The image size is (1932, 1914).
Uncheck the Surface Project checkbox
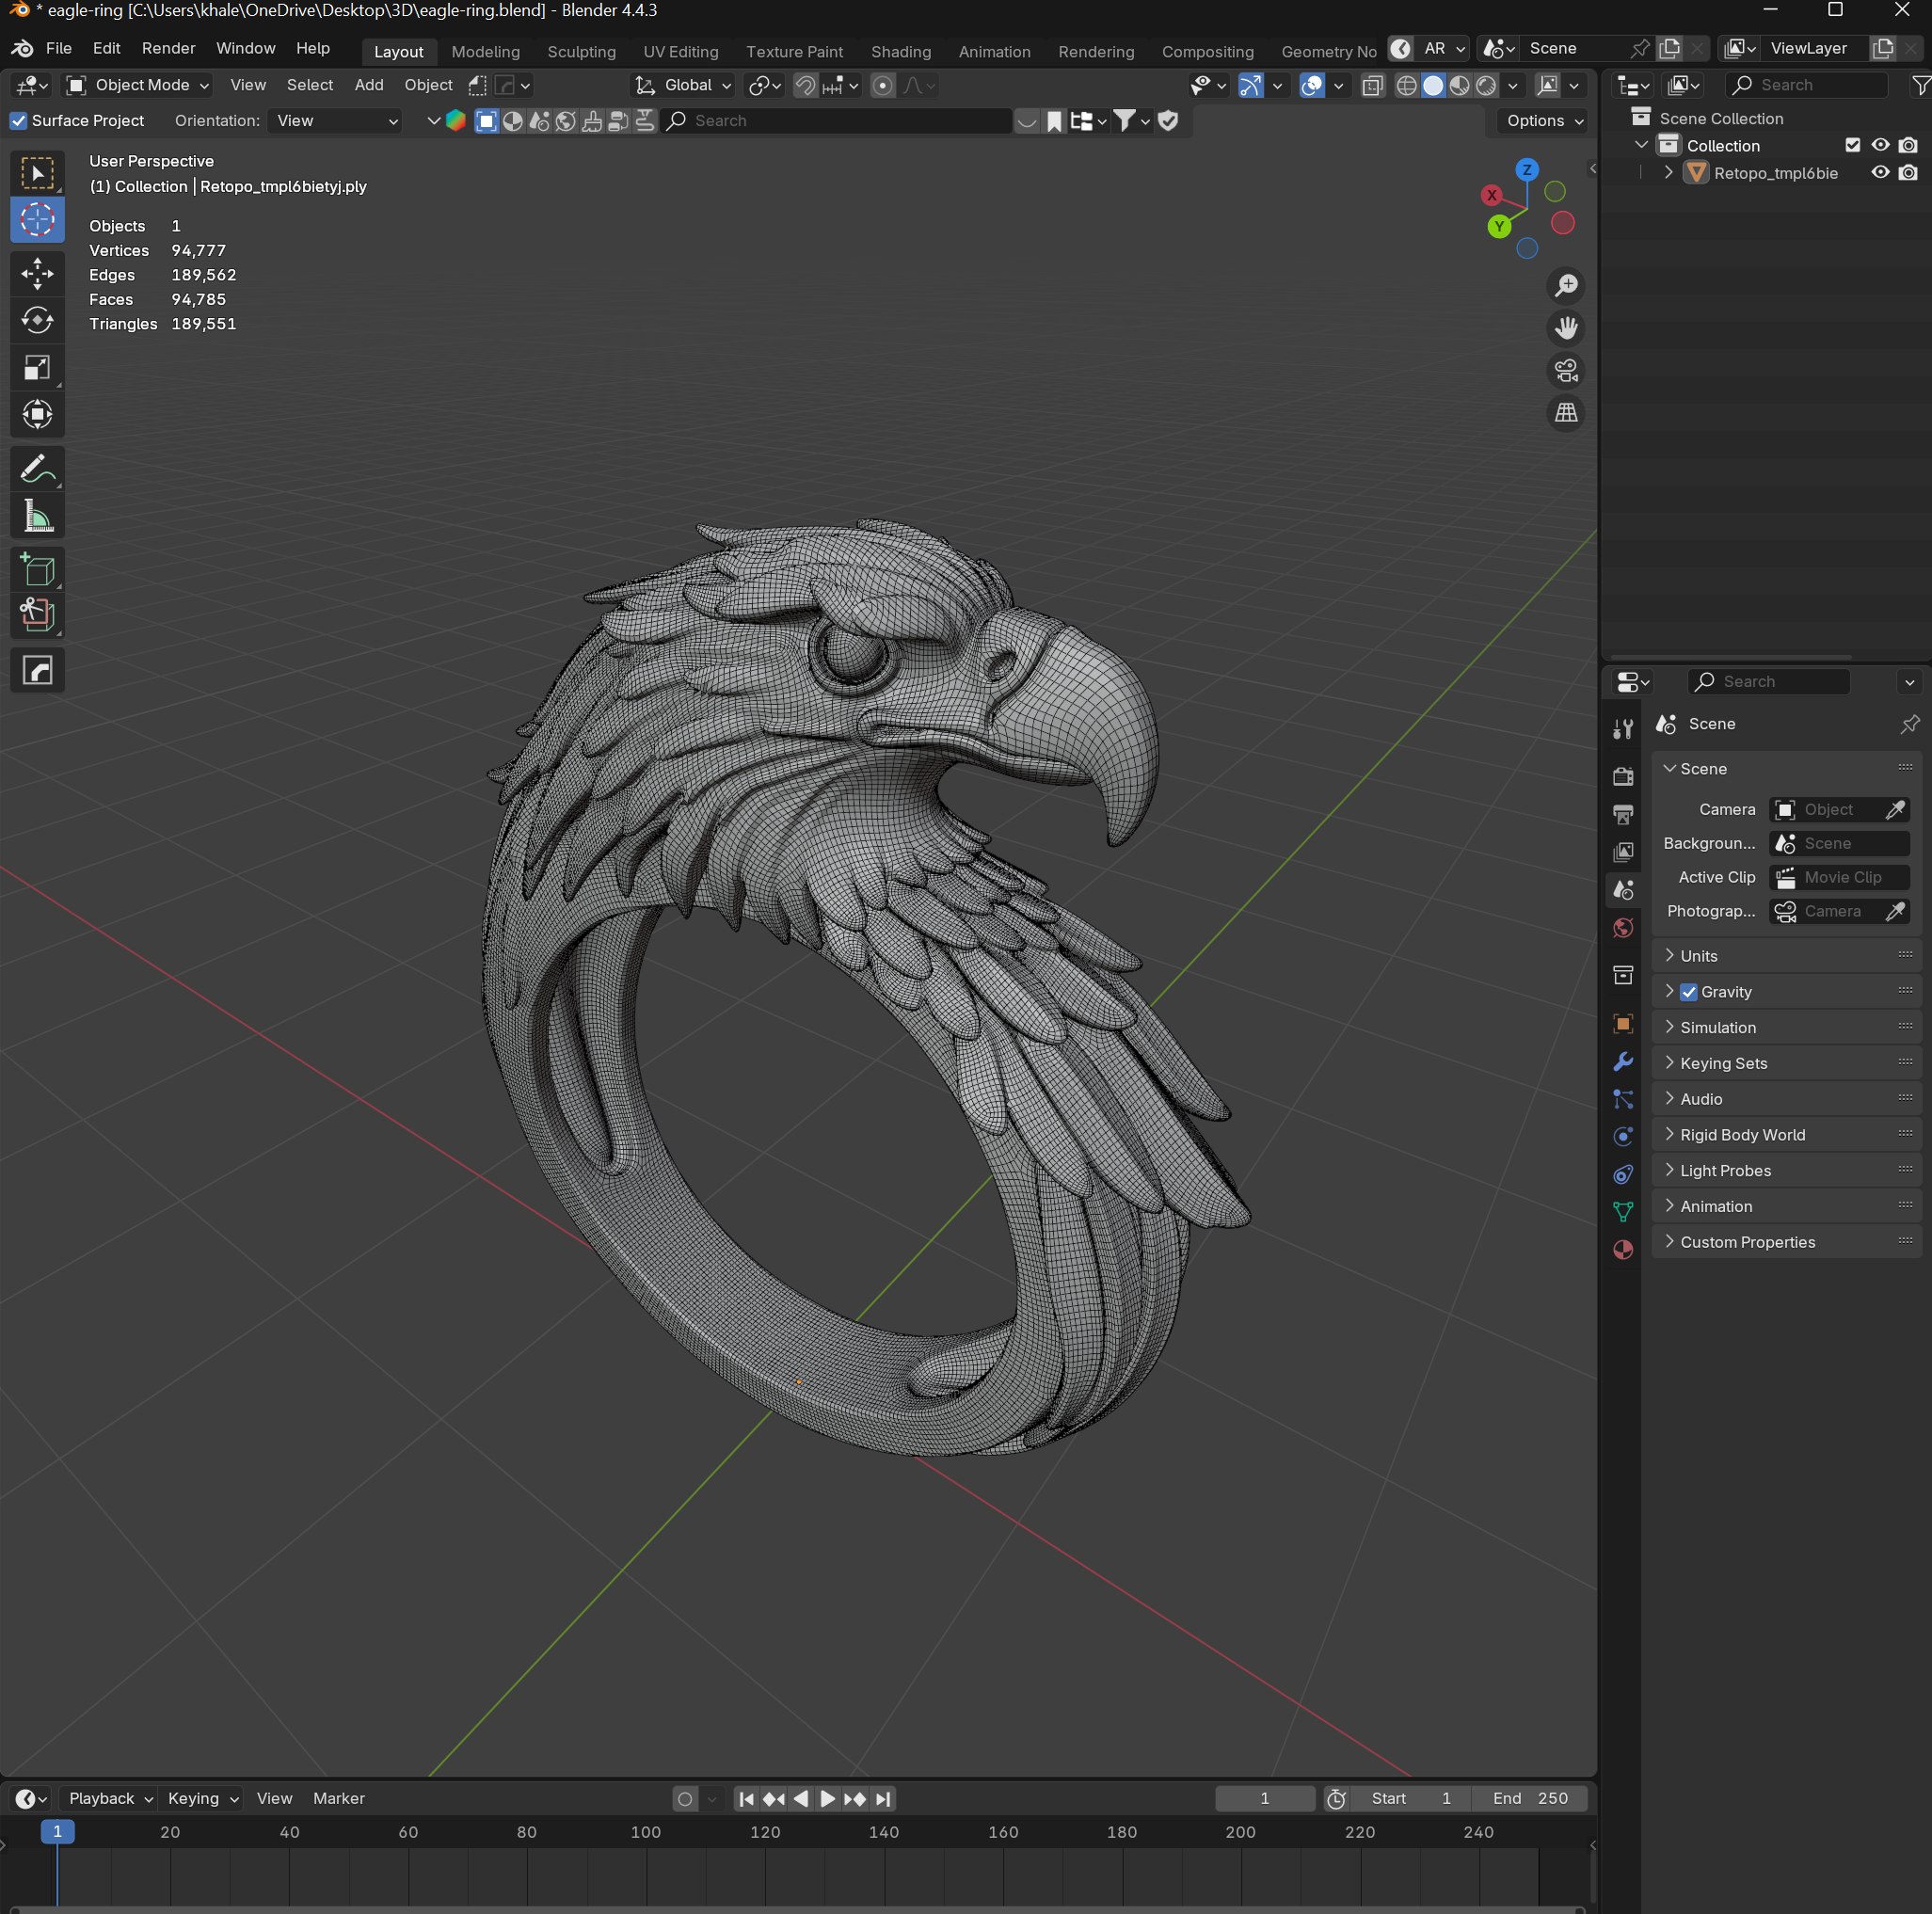[19, 121]
